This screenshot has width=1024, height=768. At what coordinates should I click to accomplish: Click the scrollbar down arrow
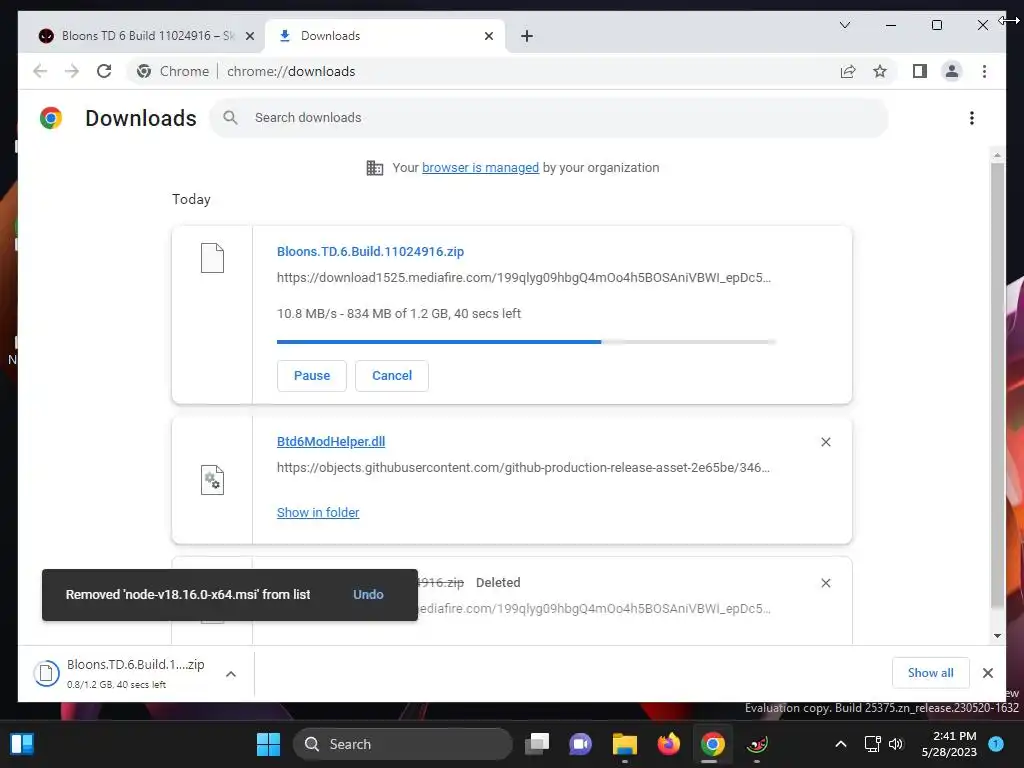(997, 636)
